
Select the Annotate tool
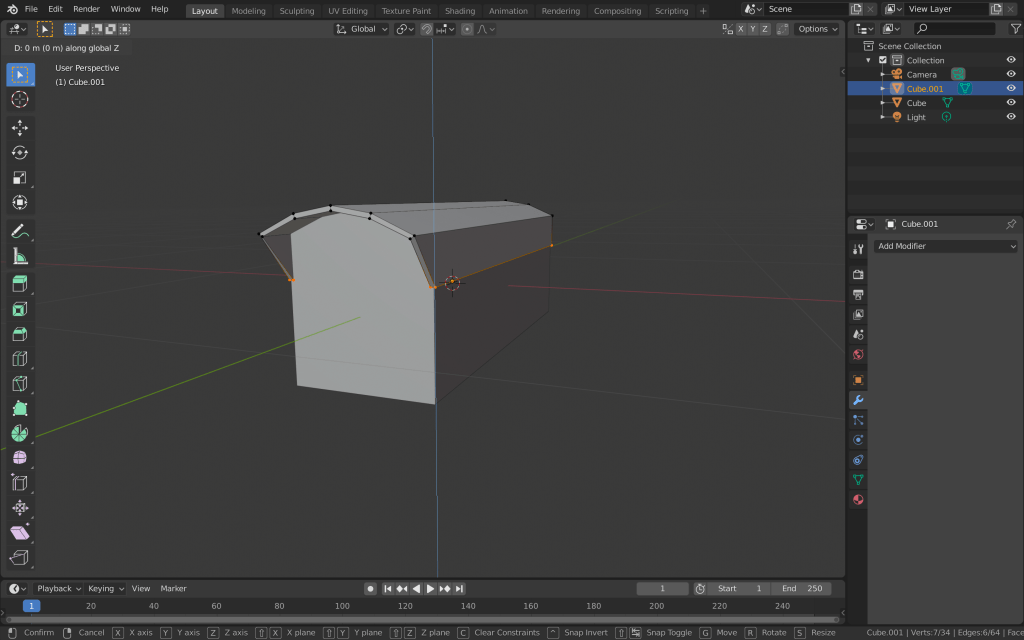pyautogui.click(x=20, y=232)
